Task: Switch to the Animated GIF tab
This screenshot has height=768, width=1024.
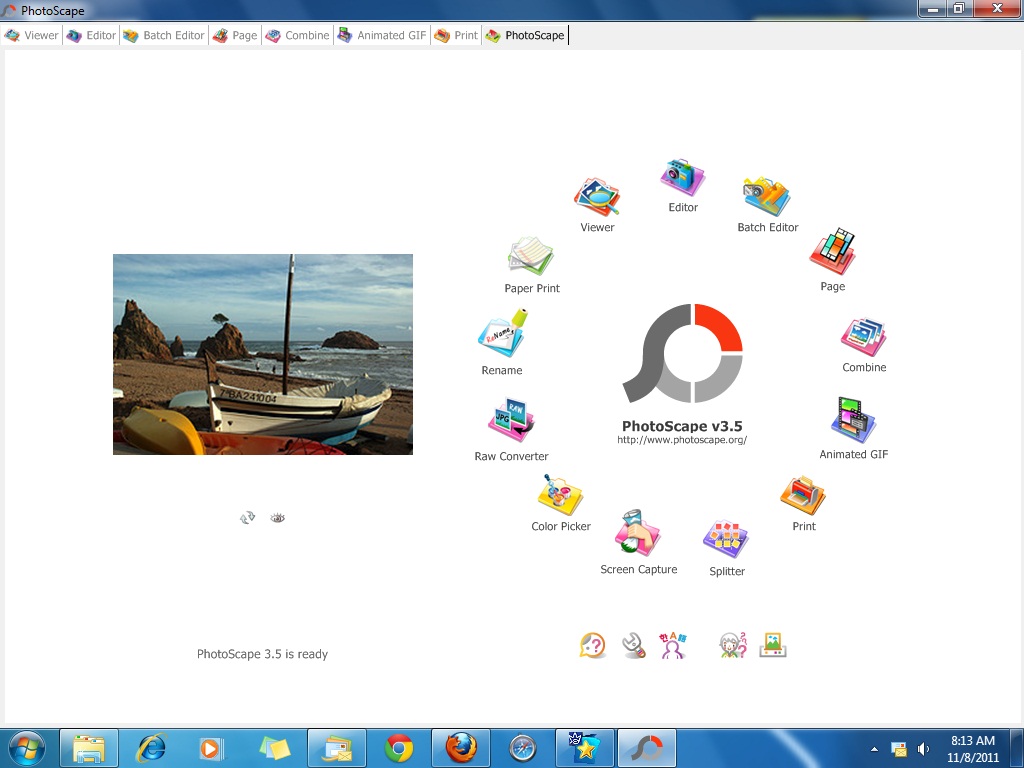Action: point(382,35)
